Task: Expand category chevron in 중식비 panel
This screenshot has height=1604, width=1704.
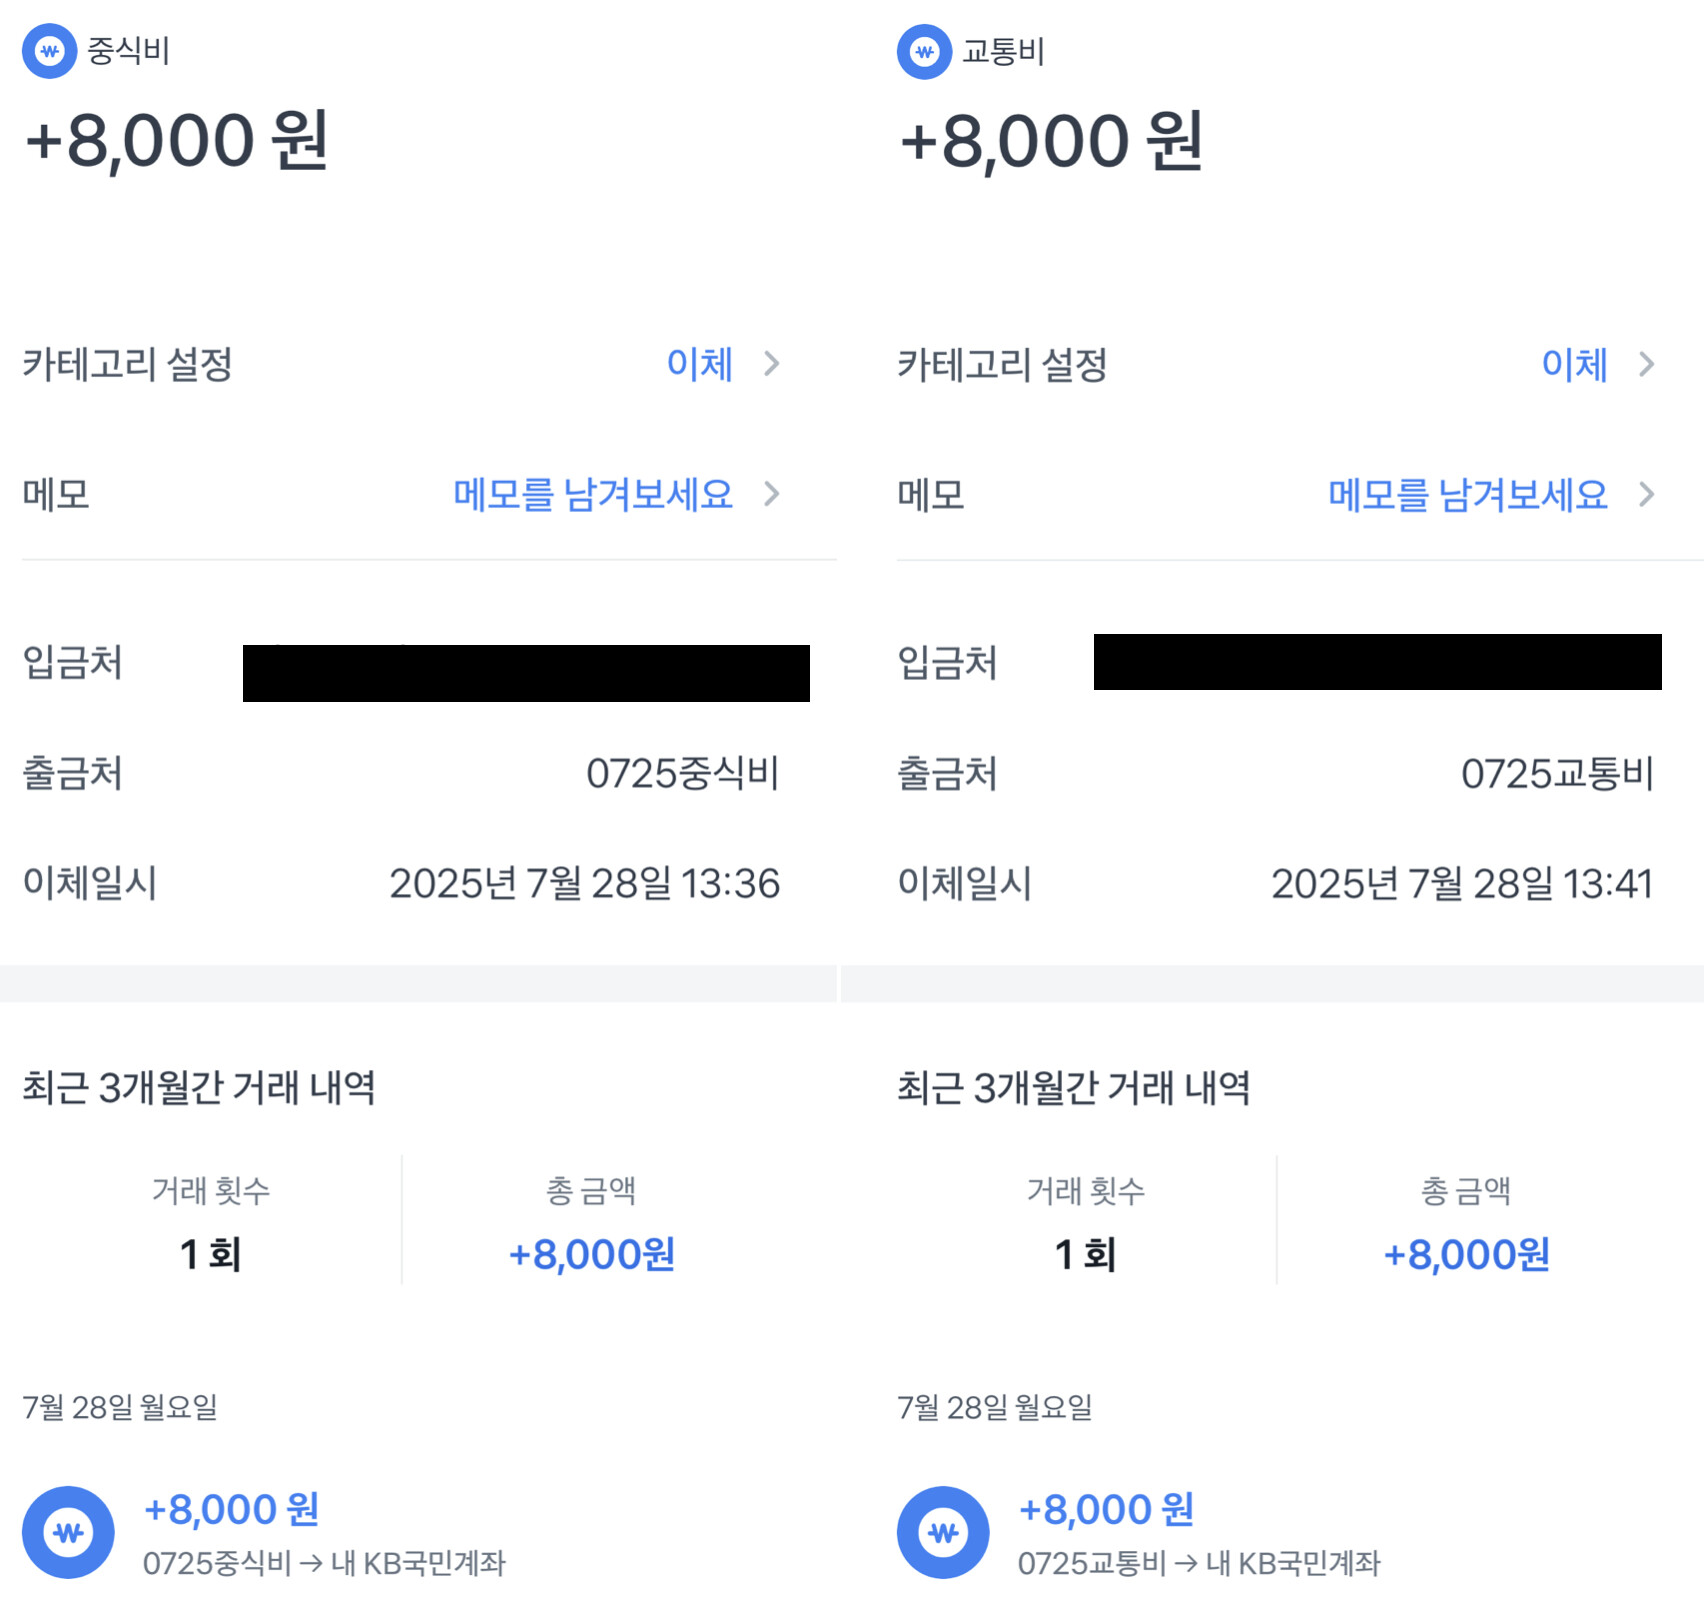Action: (x=771, y=364)
